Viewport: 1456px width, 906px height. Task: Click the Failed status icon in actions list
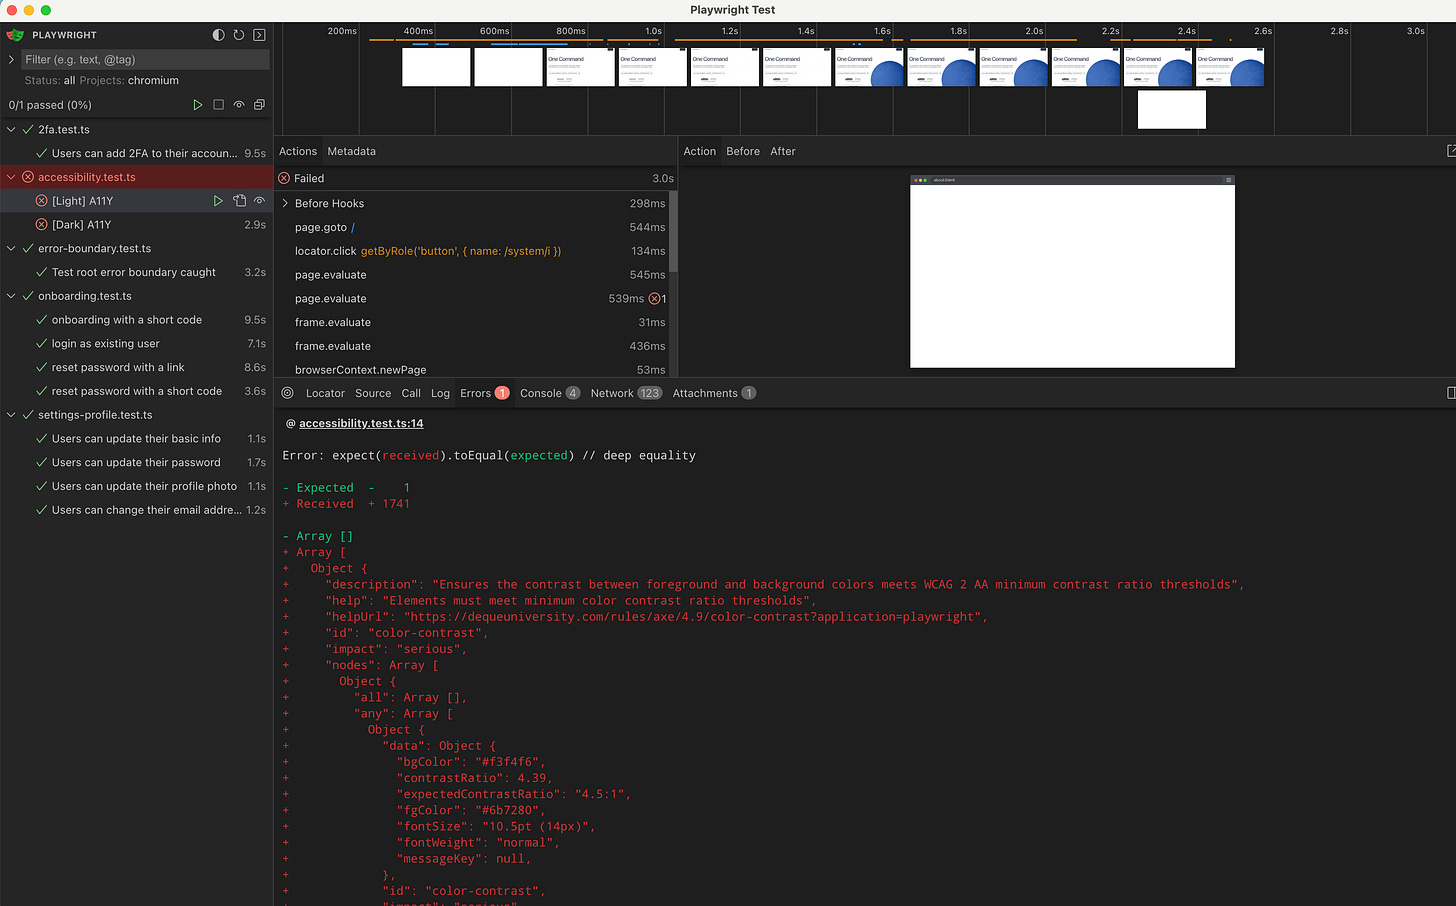pos(284,178)
